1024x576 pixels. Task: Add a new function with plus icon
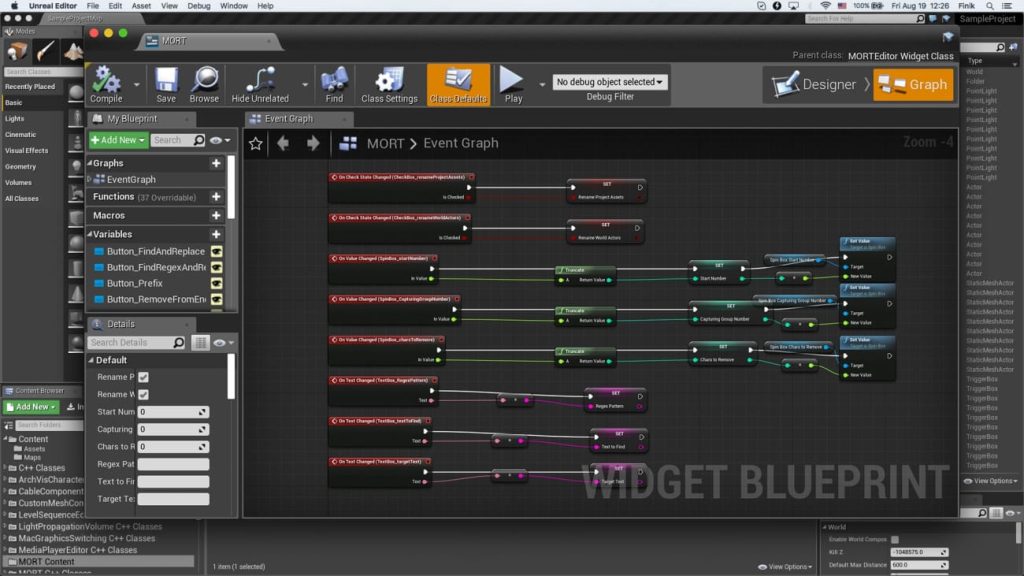[x=216, y=197]
